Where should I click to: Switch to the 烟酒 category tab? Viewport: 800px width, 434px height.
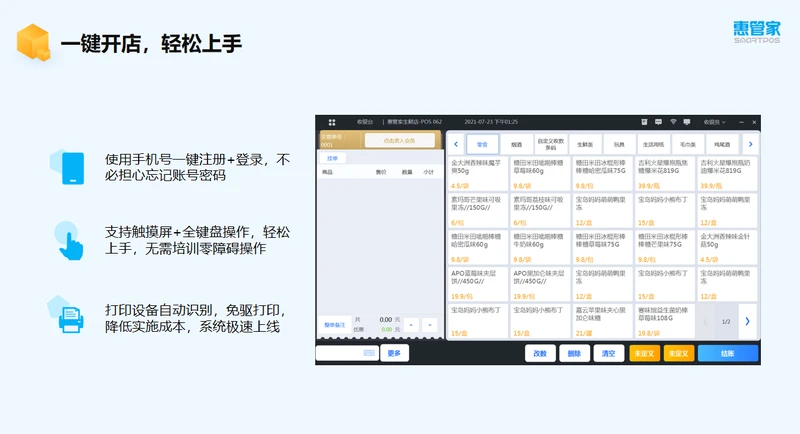(x=516, y=144)
